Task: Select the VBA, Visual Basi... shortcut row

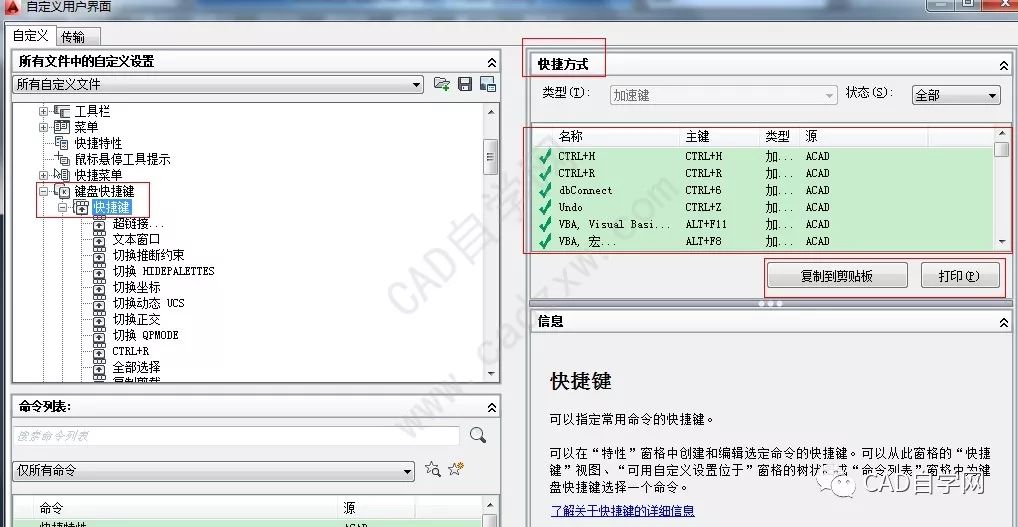Action: pyautogui.click(x=763, y=225)
